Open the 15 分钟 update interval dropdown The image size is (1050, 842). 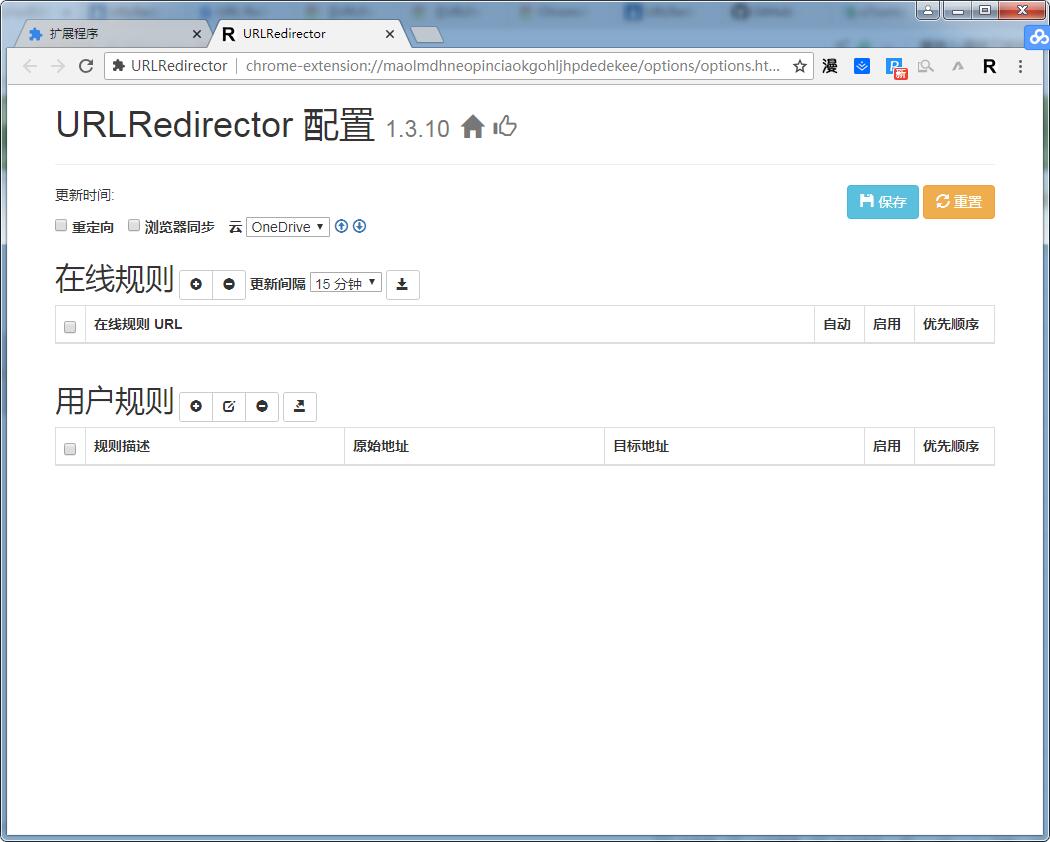point(346,283)
